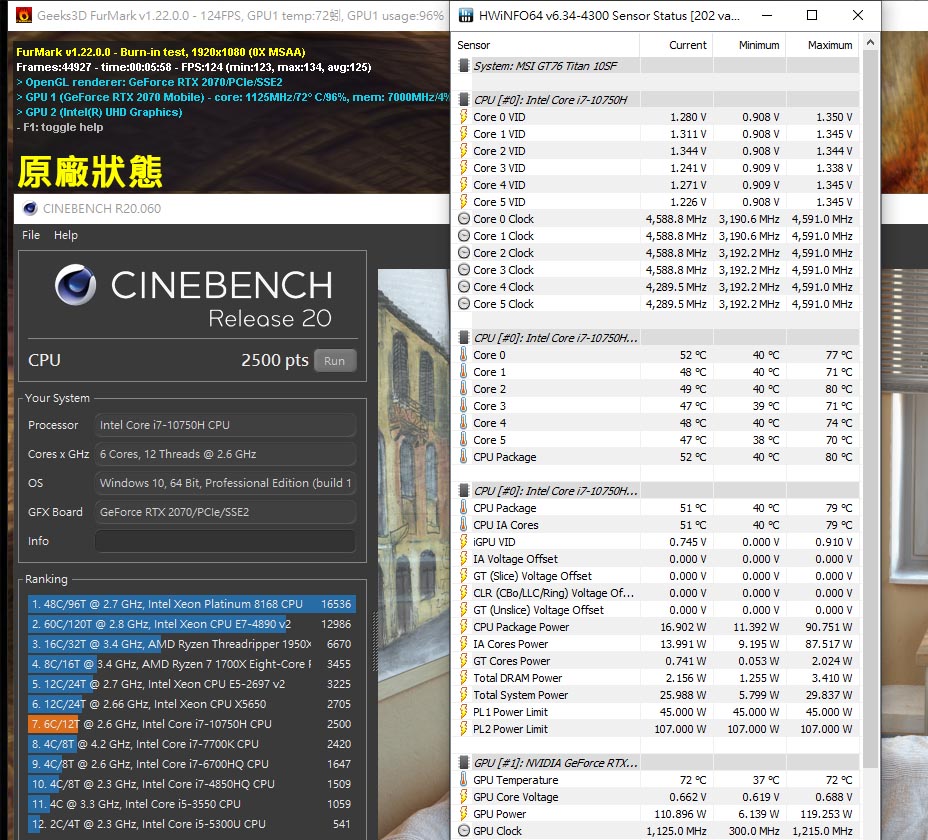Image resolution: width=928 pixels, height=840 pixels.
Task: Click the Core 5 Clock icon
Action: pos(464,304)
